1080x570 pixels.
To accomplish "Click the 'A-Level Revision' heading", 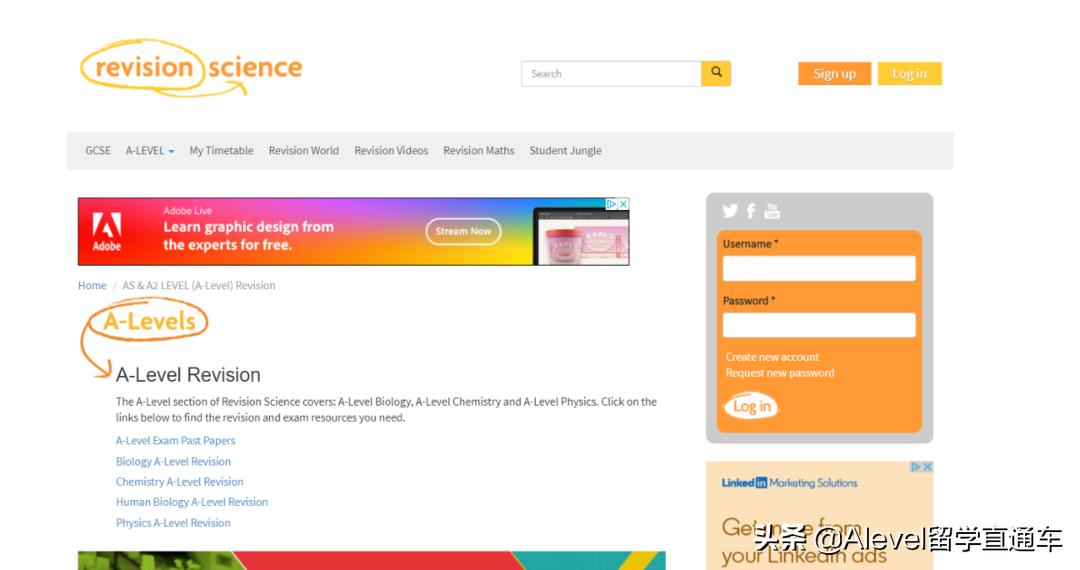I will [x=188, y=374].
